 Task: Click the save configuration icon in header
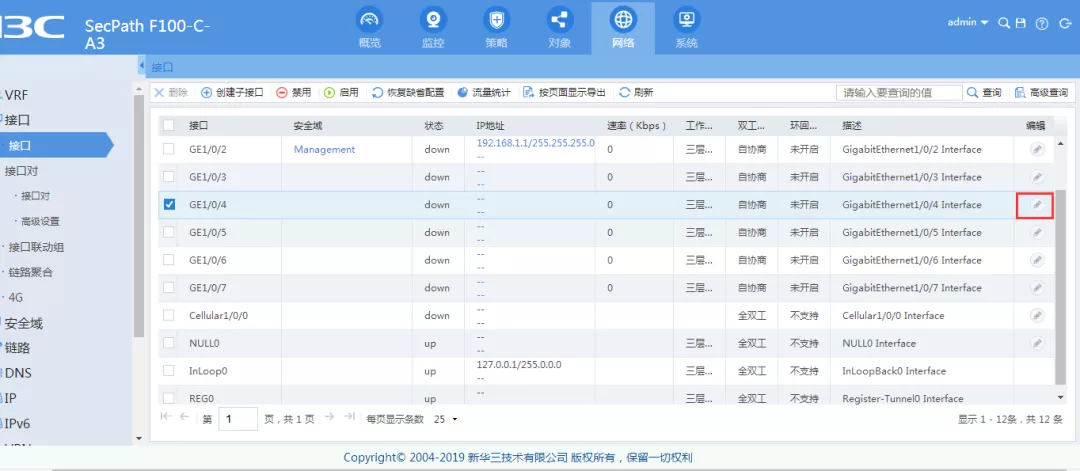pyautogui.click(x=1021, y=23)
